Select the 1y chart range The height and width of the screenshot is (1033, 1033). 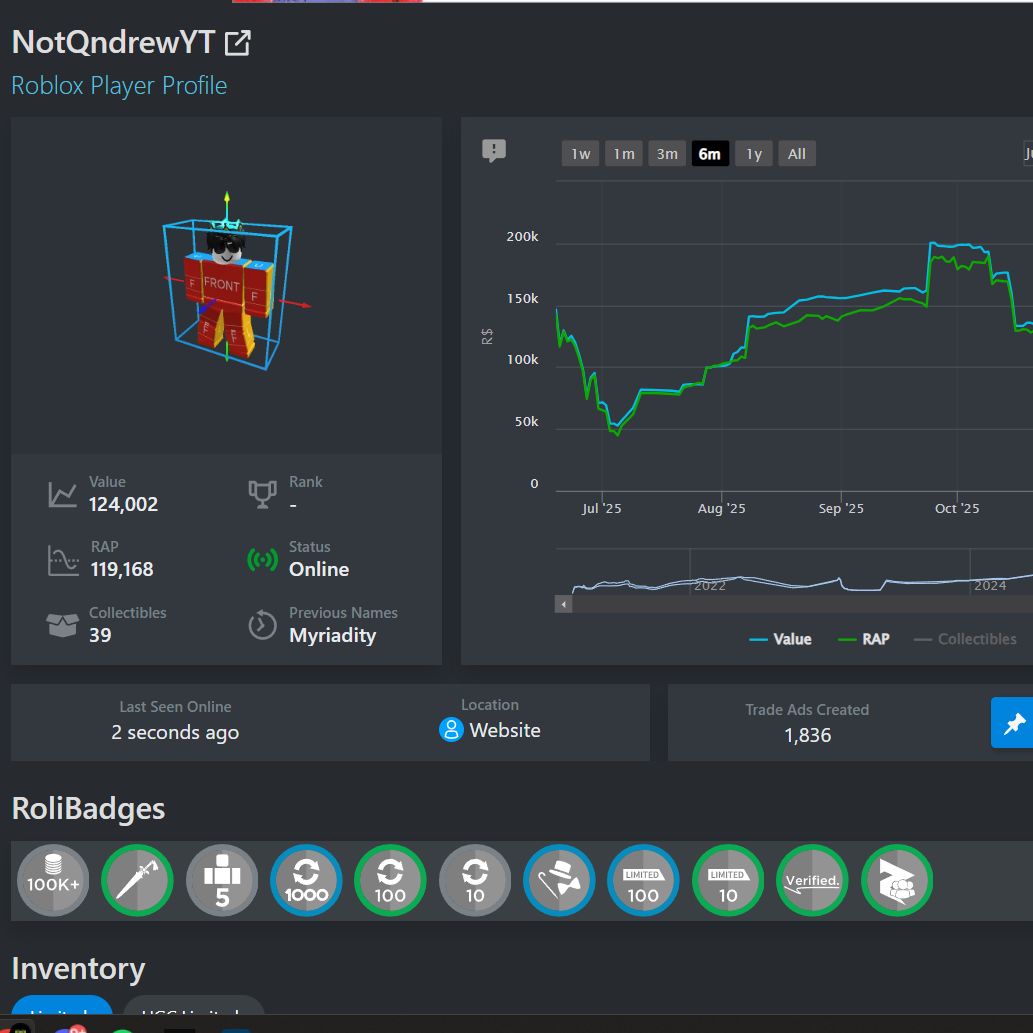coord(754,154)
